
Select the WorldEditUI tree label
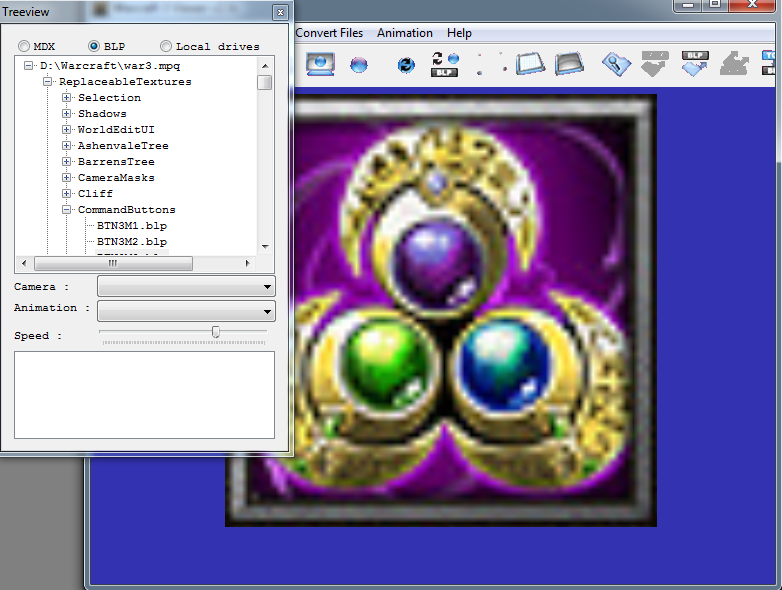[116, 130]
